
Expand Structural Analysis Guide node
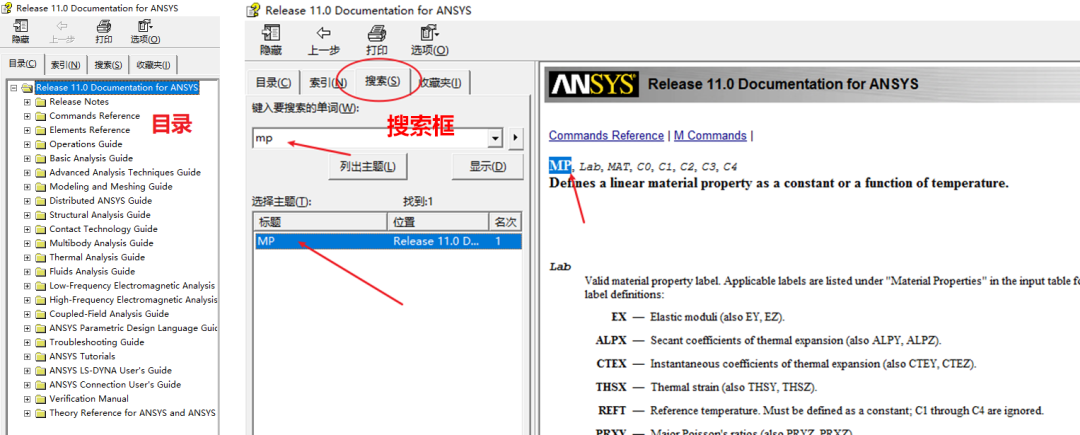click(28, 215)
